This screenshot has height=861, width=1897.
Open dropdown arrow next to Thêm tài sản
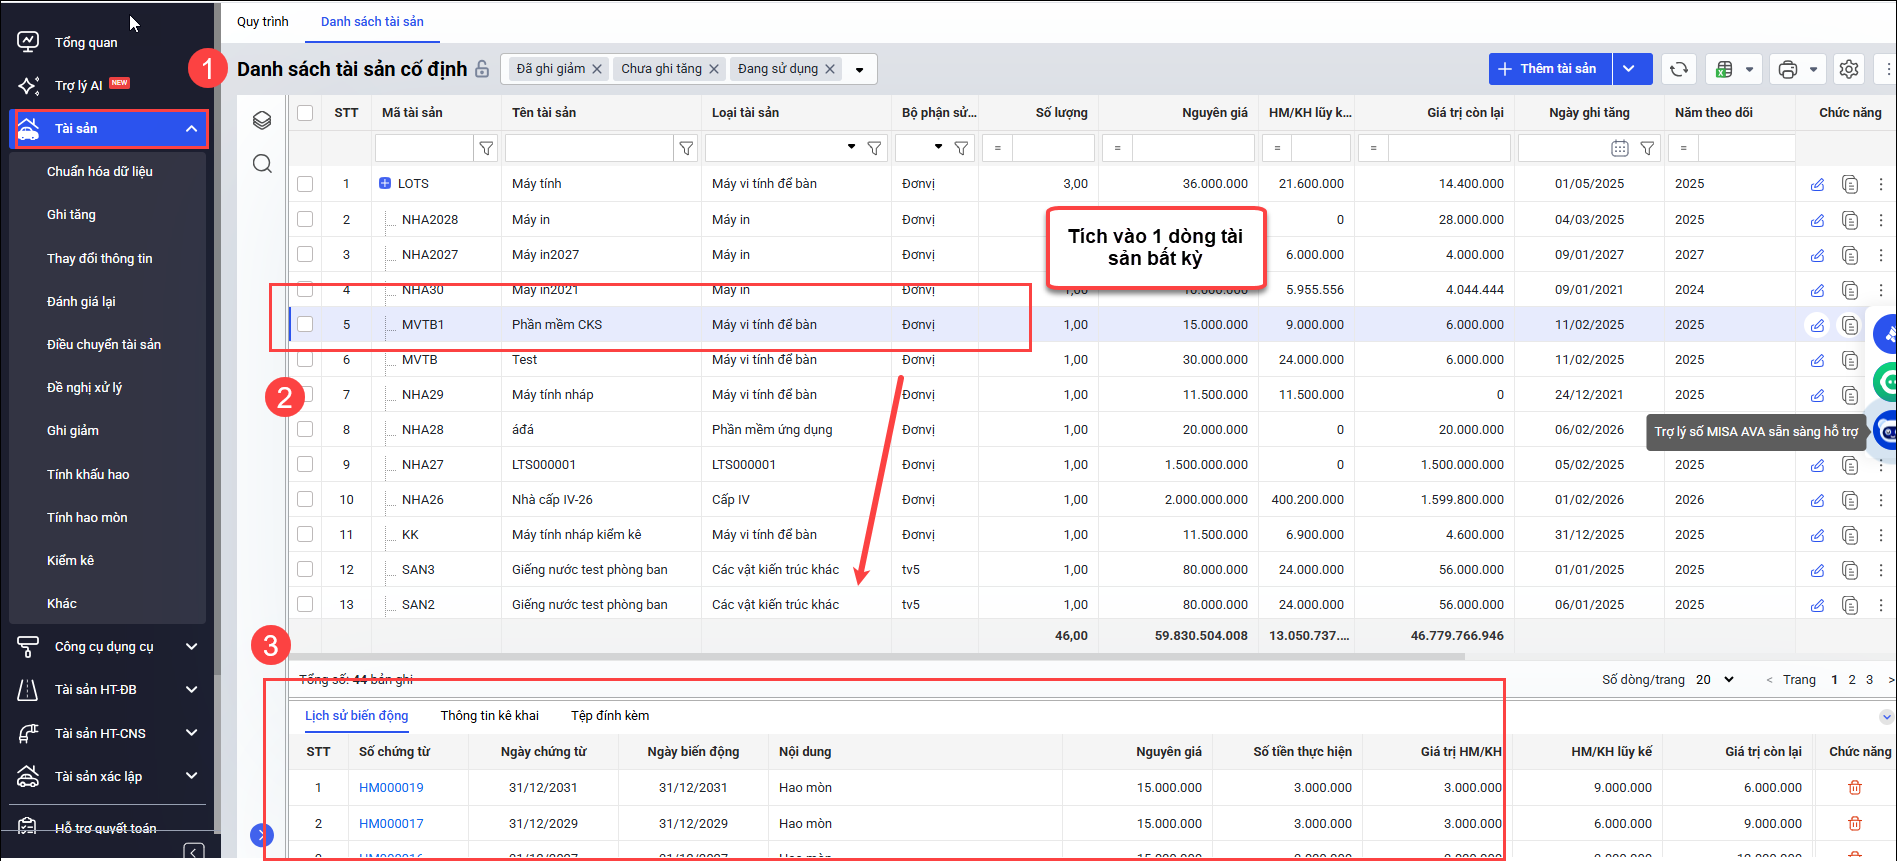pyautogui.click(x=1629, y=69)
